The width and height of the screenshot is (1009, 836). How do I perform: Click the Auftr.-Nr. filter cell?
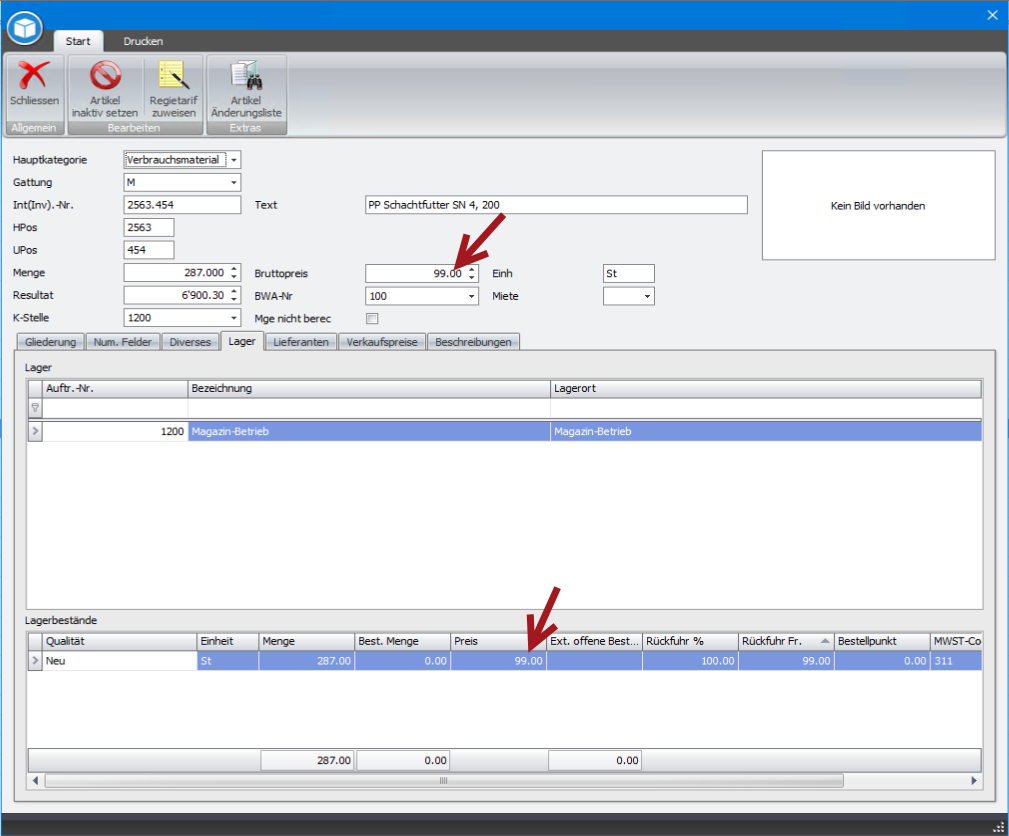[115, 408]
